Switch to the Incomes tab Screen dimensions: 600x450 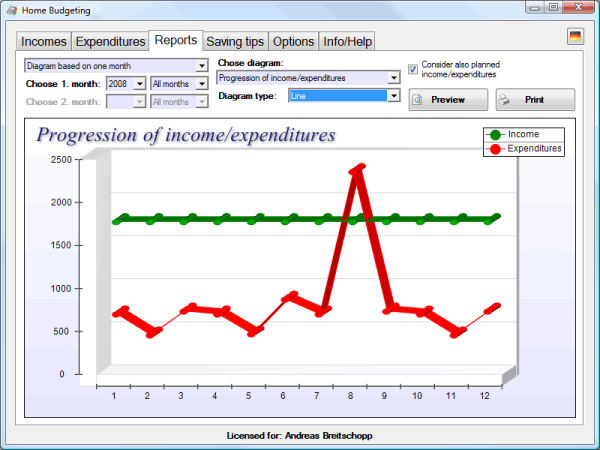pyautogui.click(x=44, y=41)
